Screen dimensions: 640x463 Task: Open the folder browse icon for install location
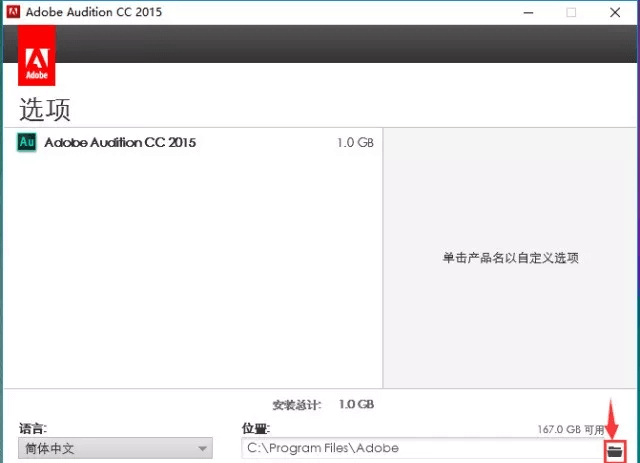615,451
